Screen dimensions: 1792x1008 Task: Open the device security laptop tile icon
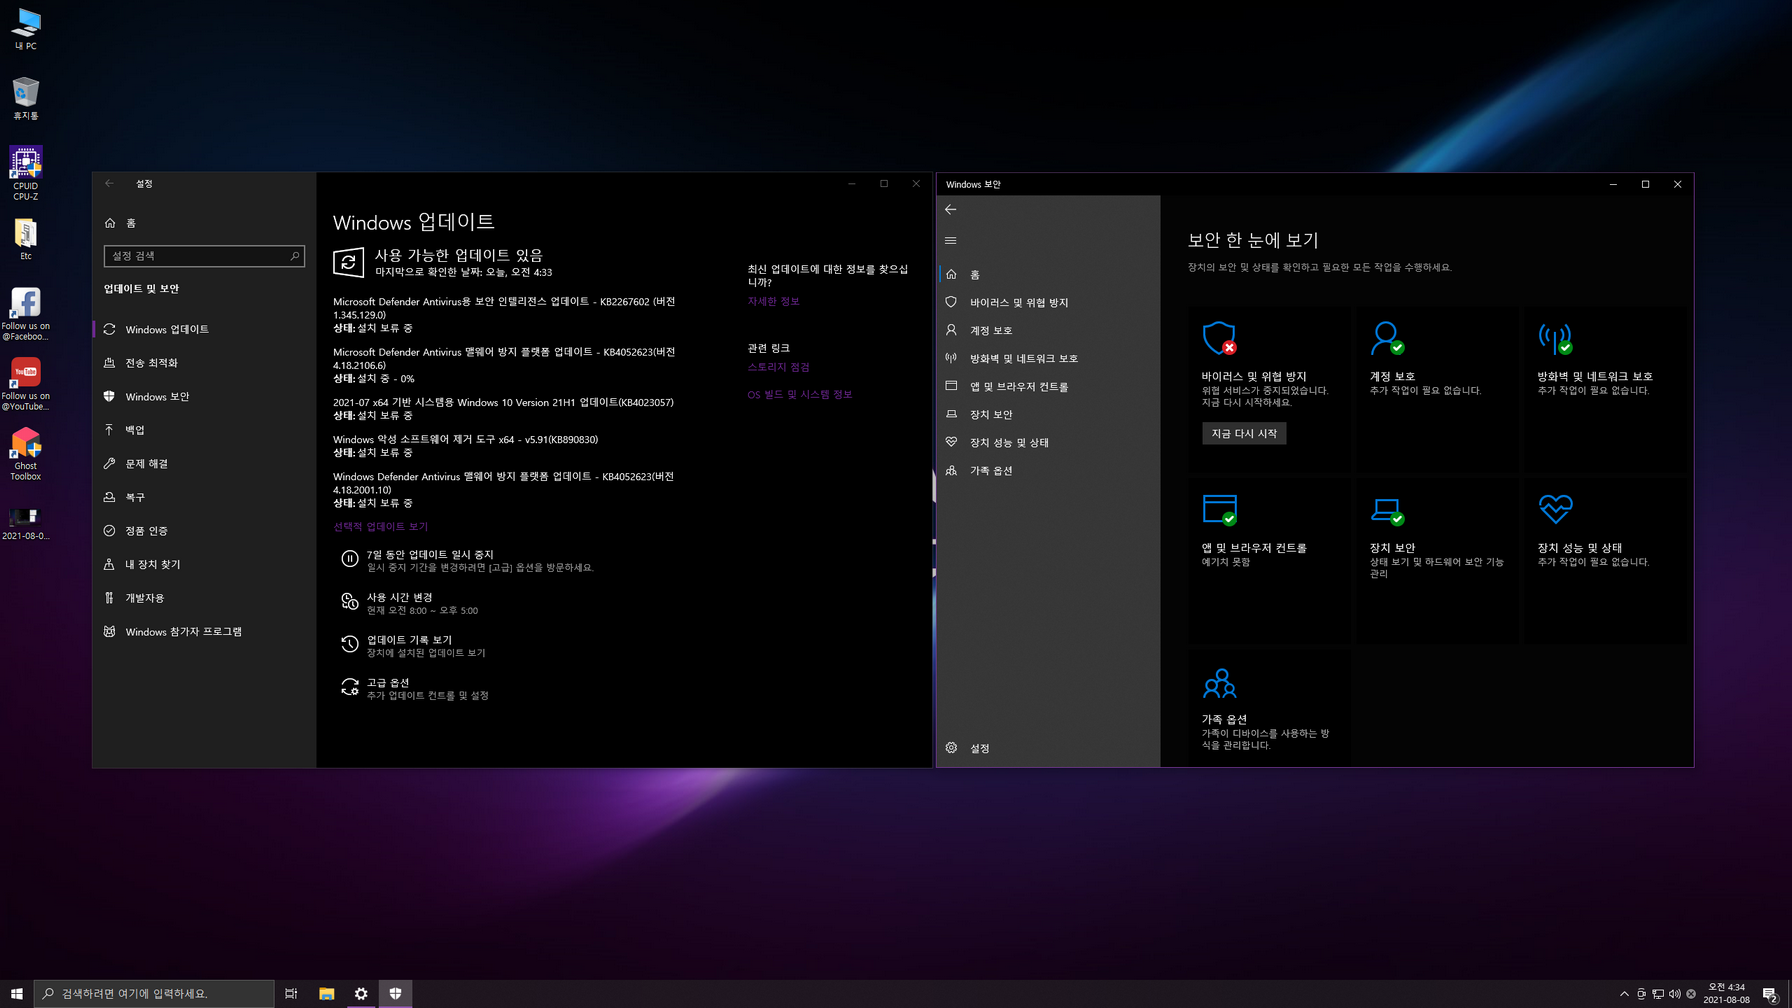1387,510
